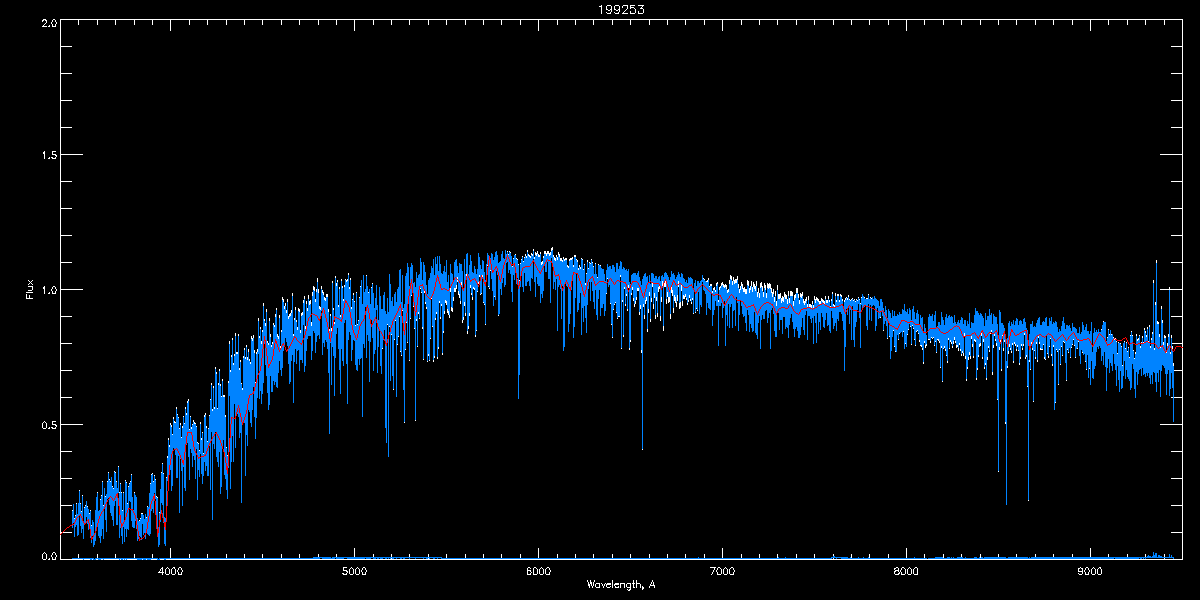Click the tall emission spike near 9350 Å
The image size is (1200, 600).
(x=1156, y=263)
